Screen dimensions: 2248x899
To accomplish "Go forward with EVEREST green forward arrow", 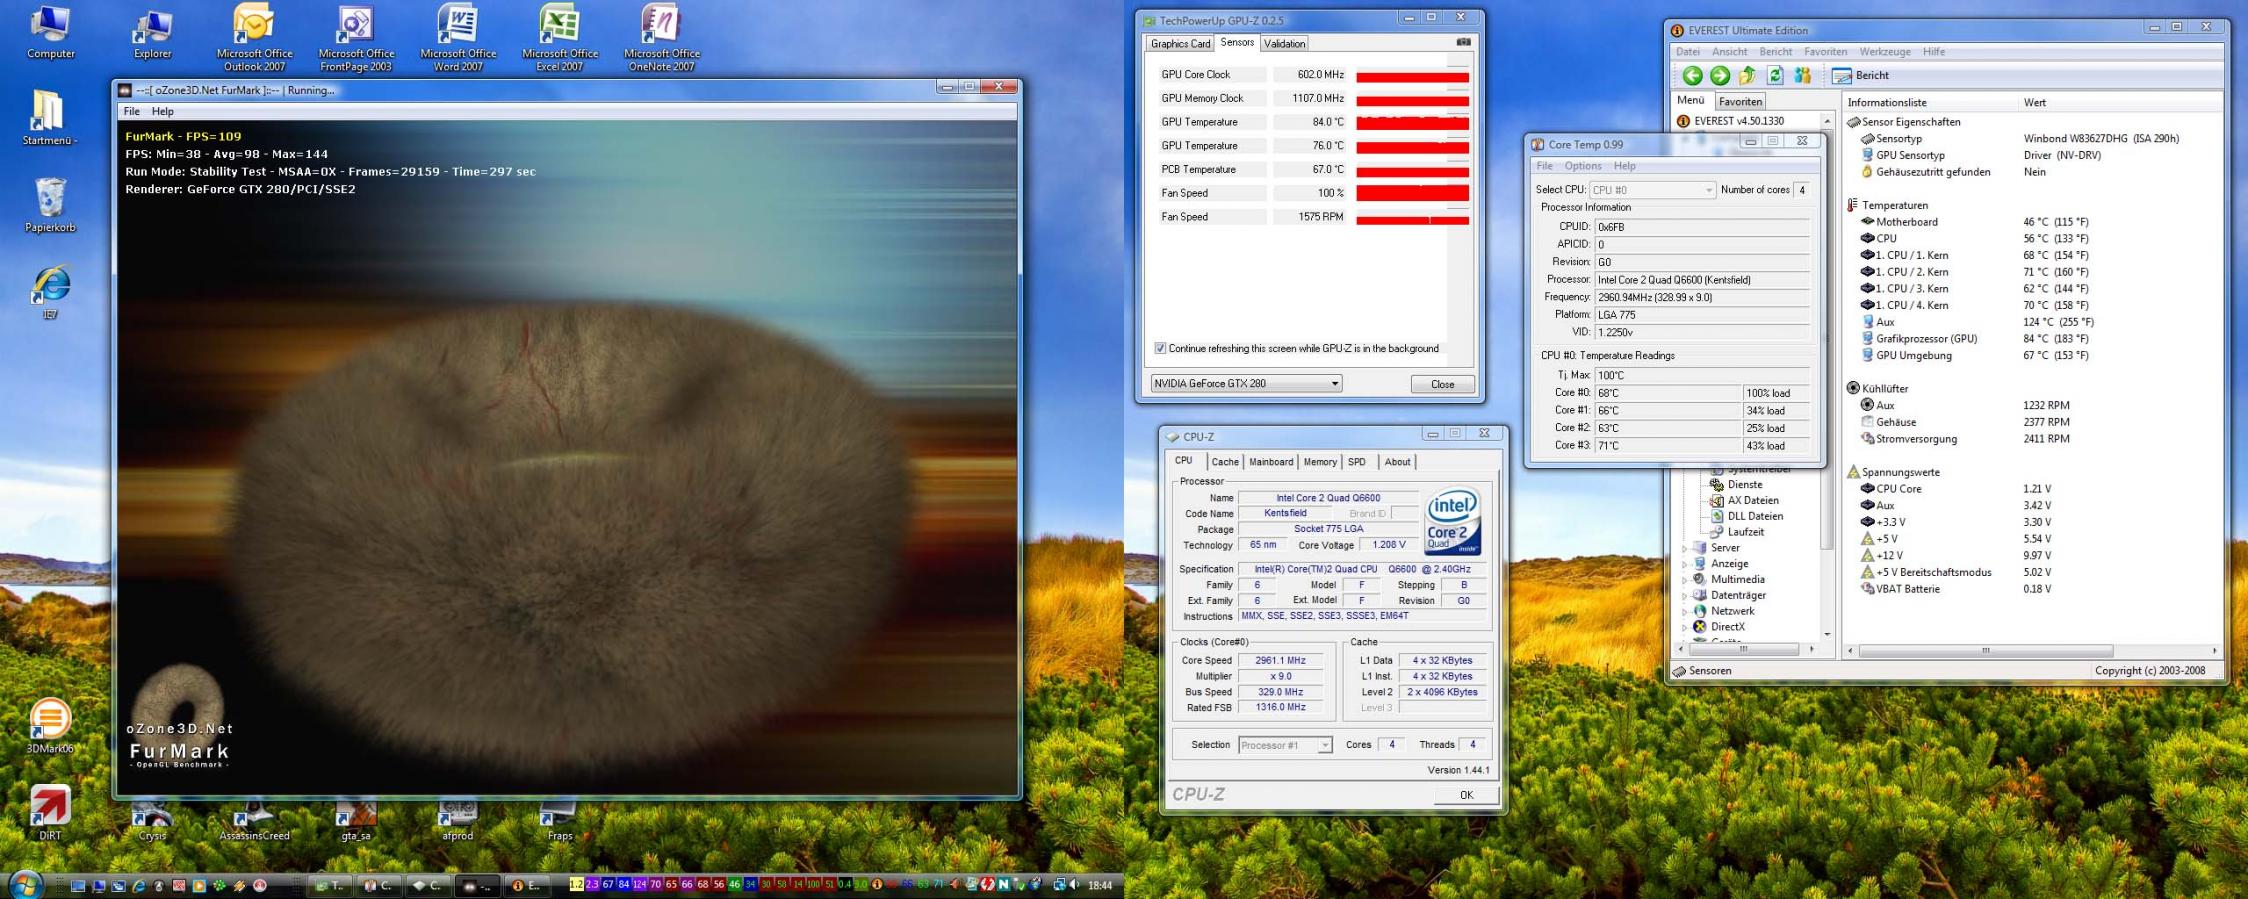I will (x=1720, y=75).
